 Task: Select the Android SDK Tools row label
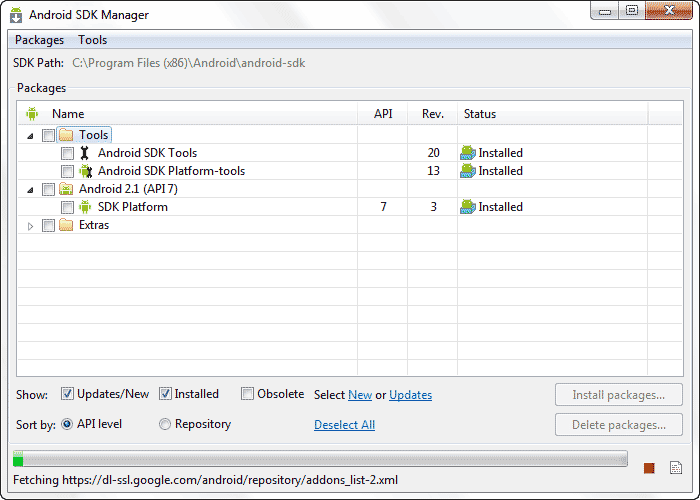coord(147,153)
